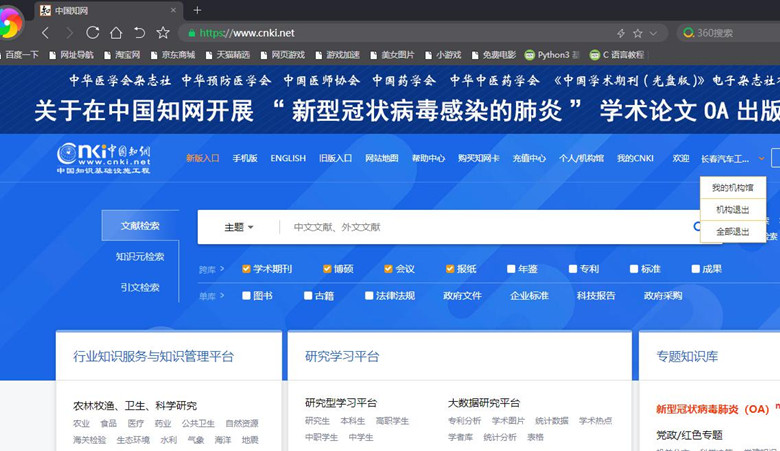Open the 游戏加速 bookmark

coord(337,55)
